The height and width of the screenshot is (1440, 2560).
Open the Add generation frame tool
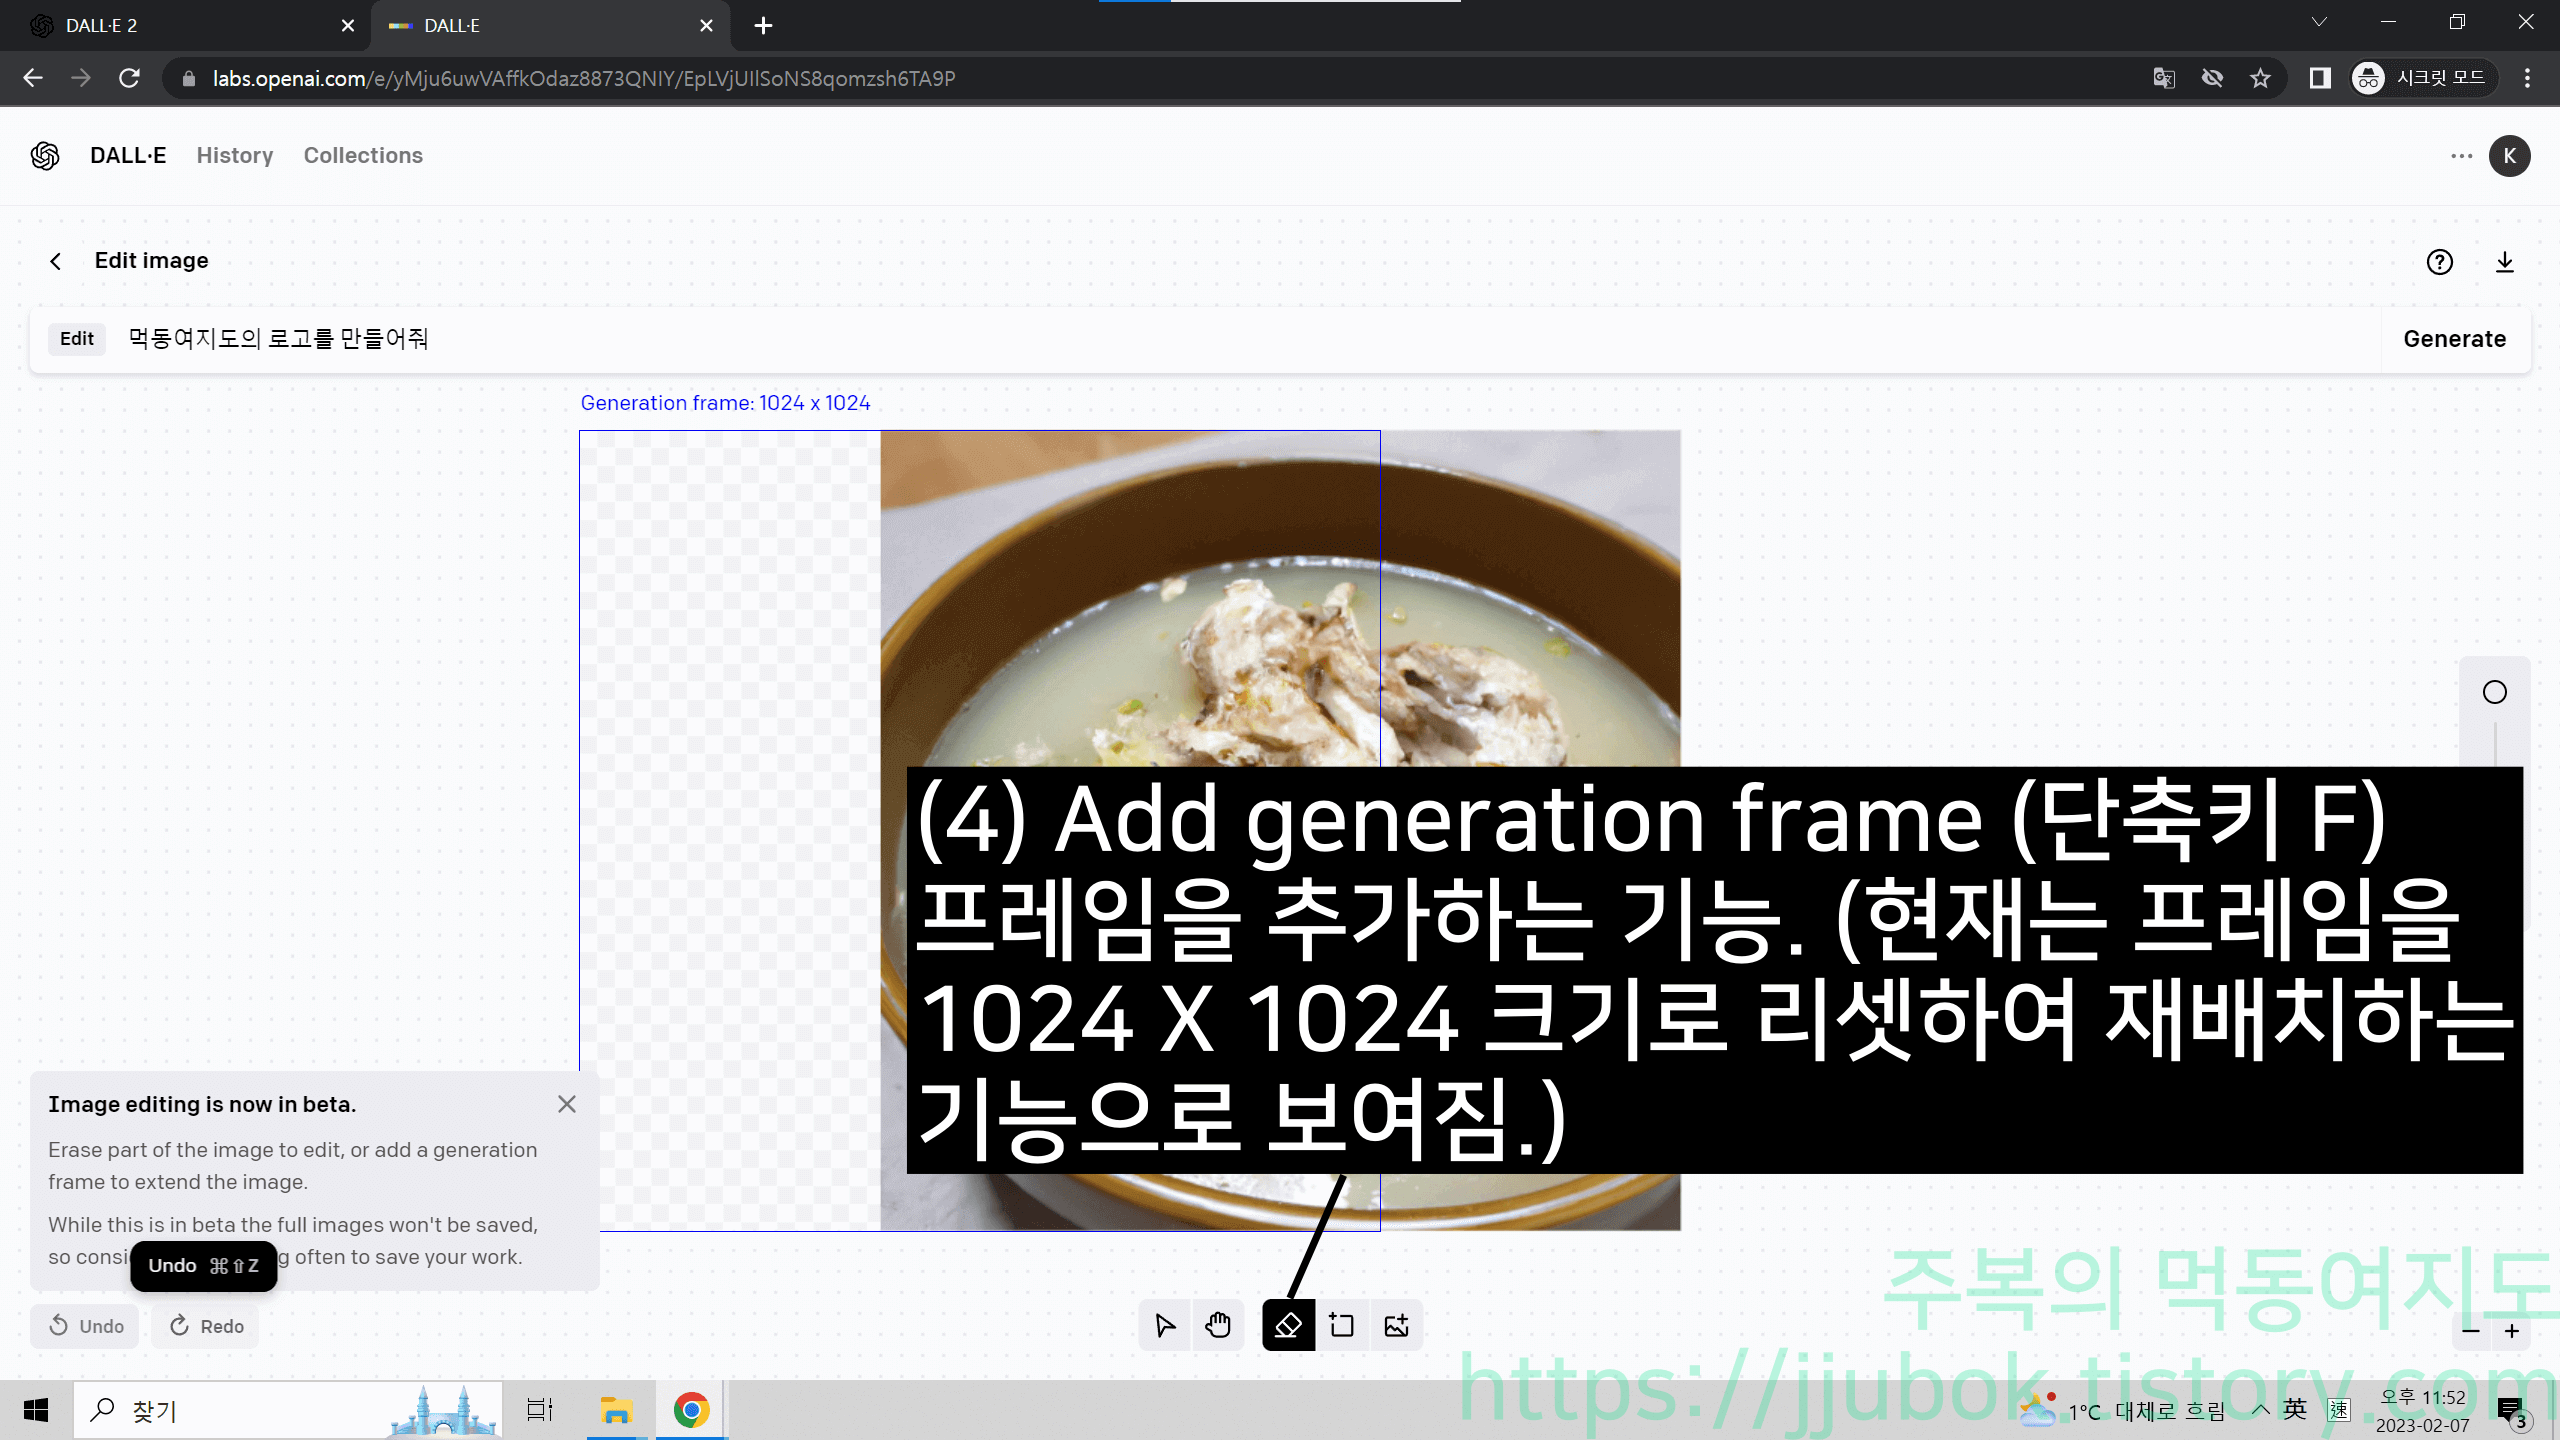click(x=1342, y=1325)
